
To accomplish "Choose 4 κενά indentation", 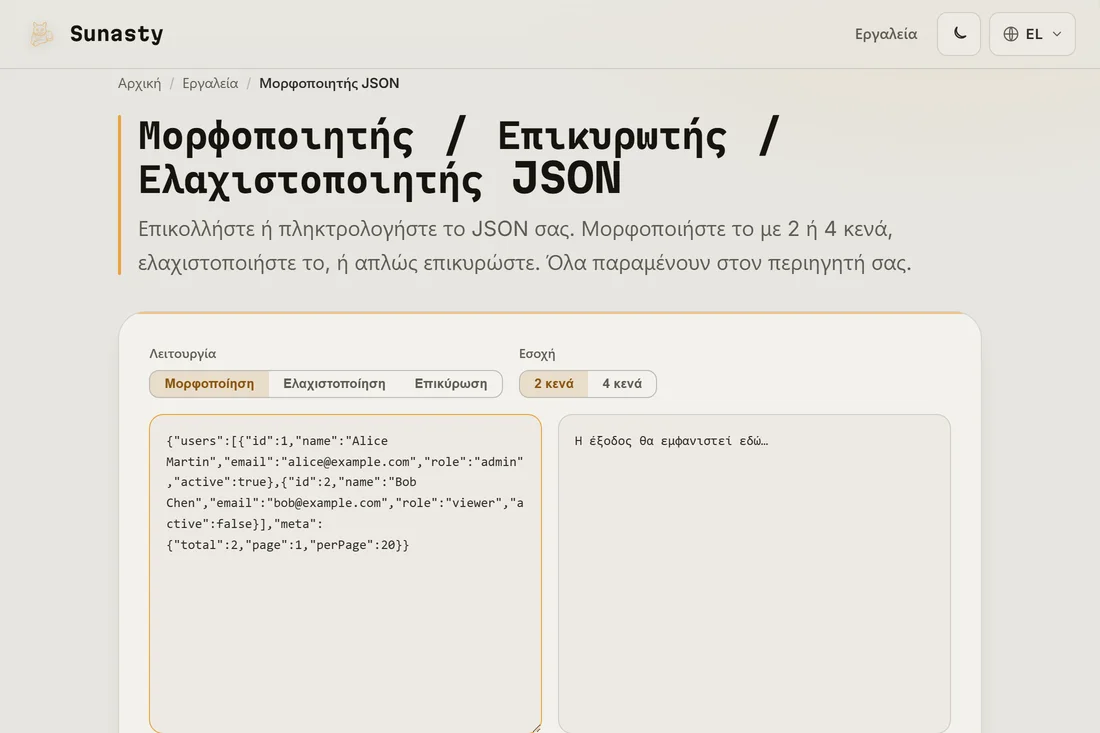I will point(622,384).
